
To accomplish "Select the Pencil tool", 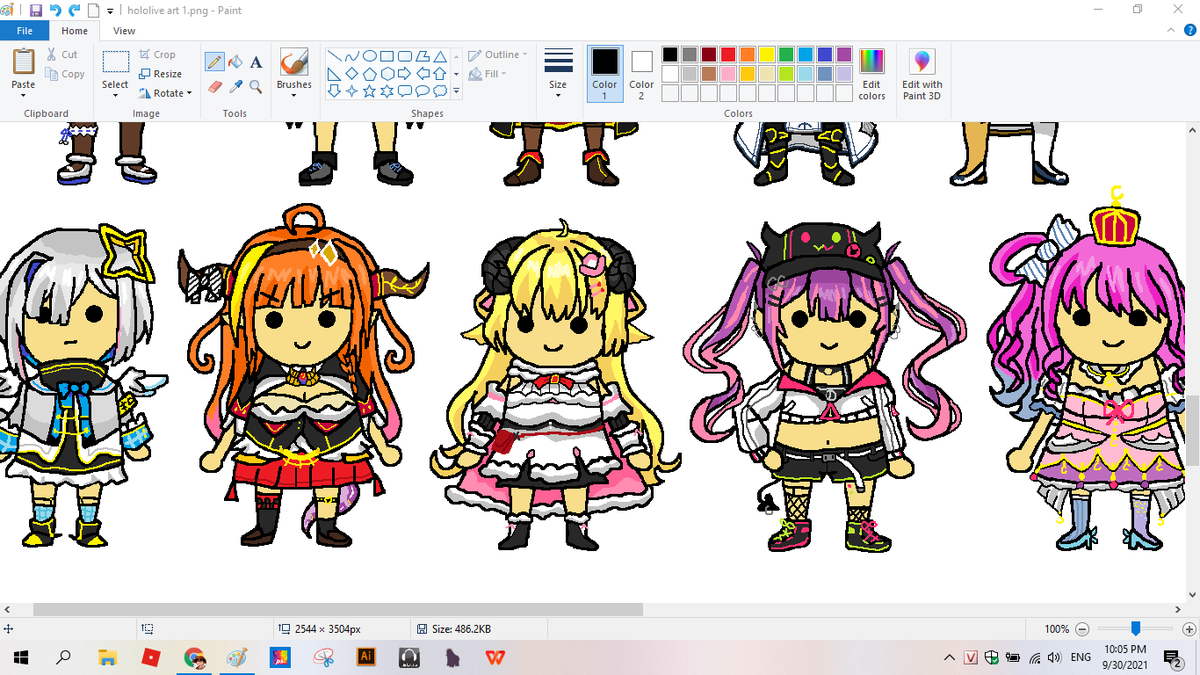I will [x=214, y=62].
